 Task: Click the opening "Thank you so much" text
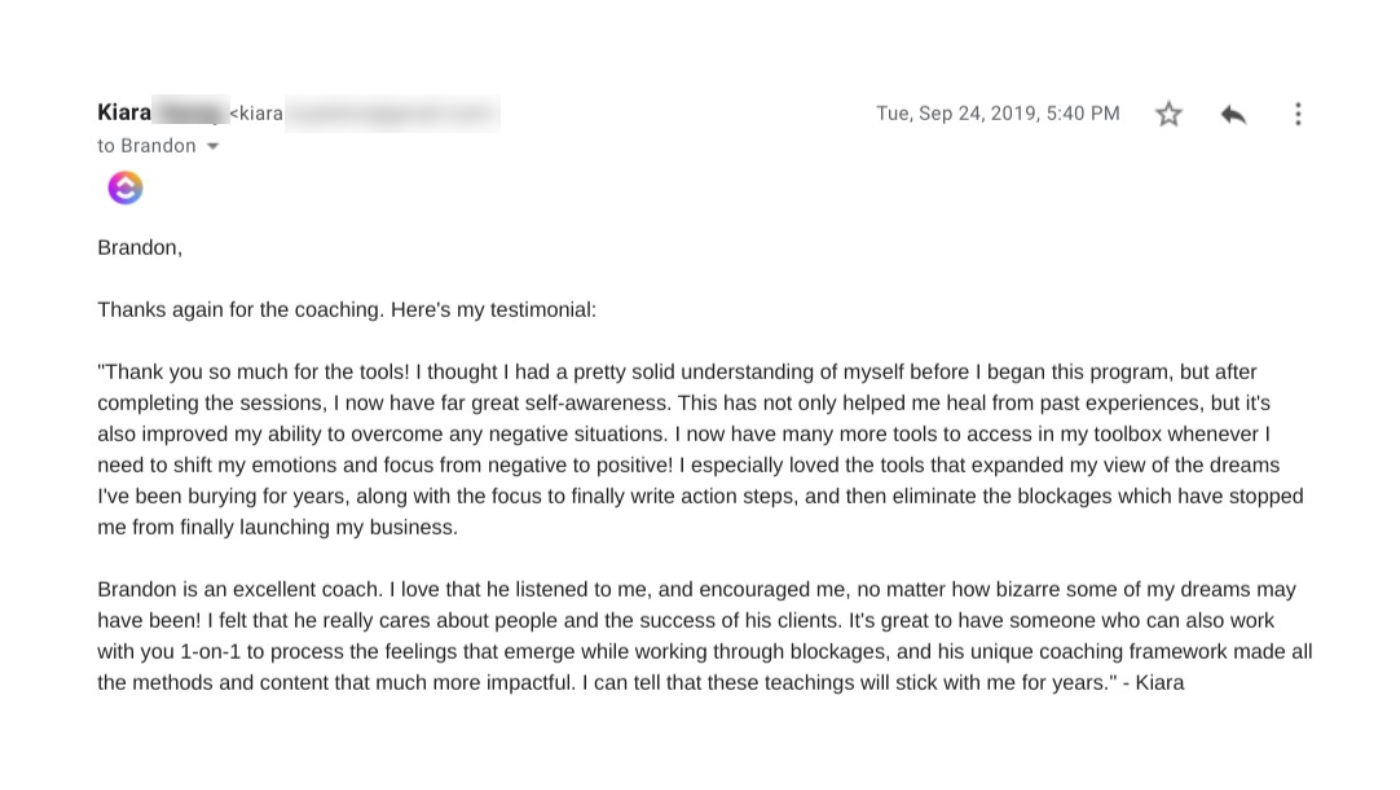[x=176, y=372]
